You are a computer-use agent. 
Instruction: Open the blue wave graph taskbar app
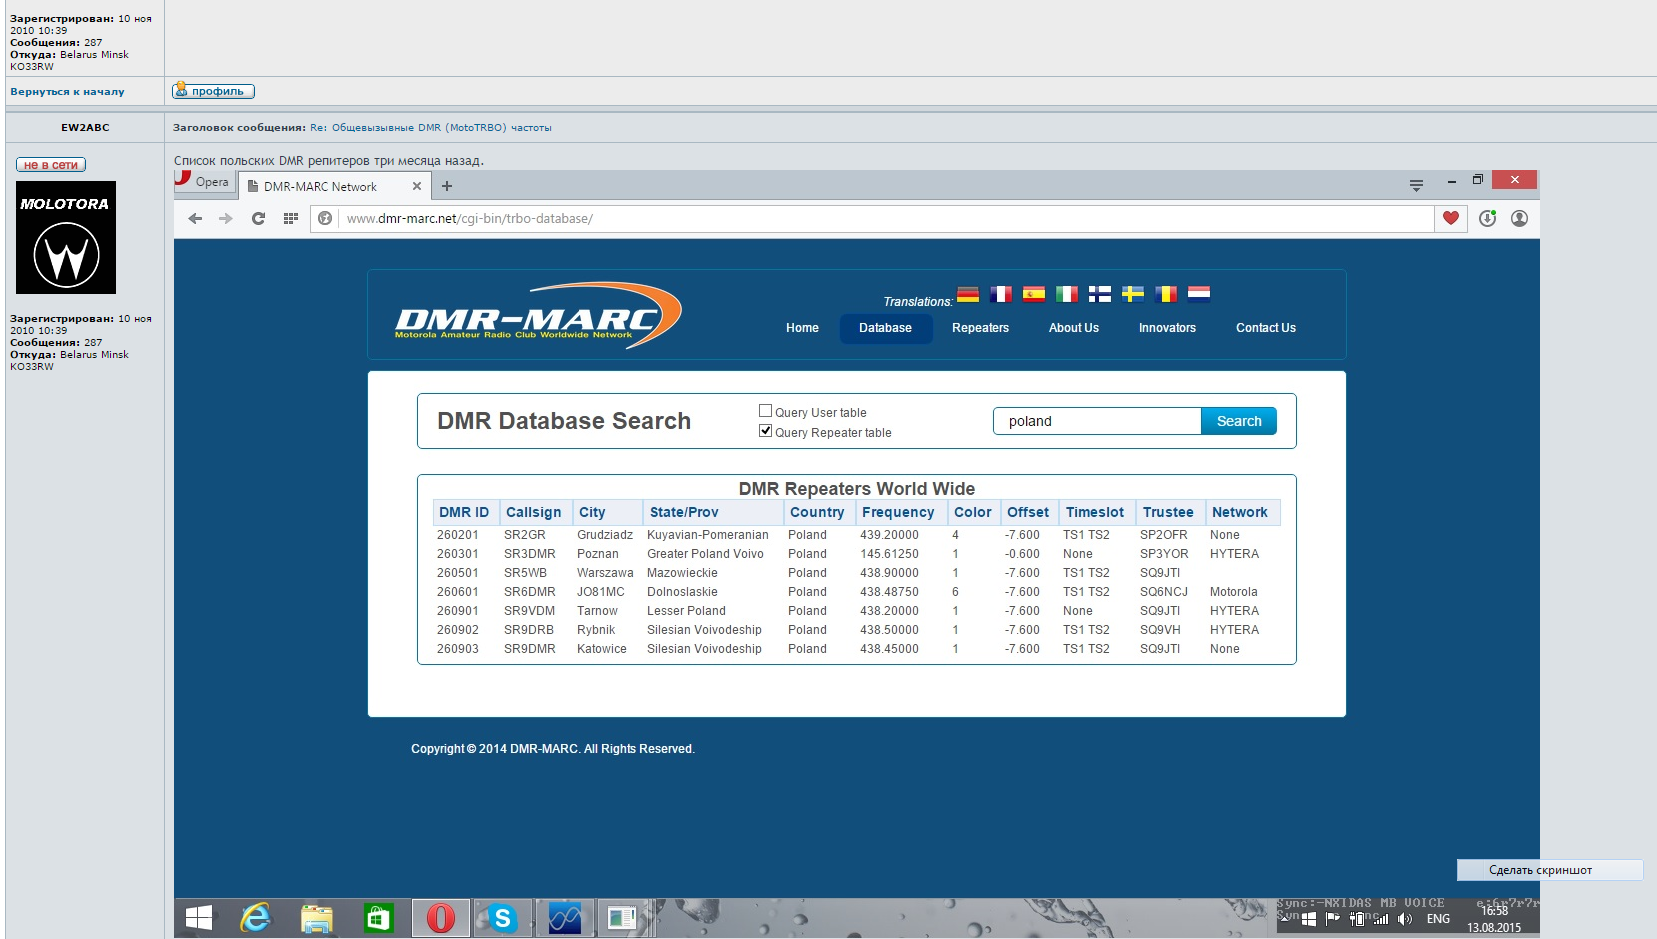(x=565, y=918)
